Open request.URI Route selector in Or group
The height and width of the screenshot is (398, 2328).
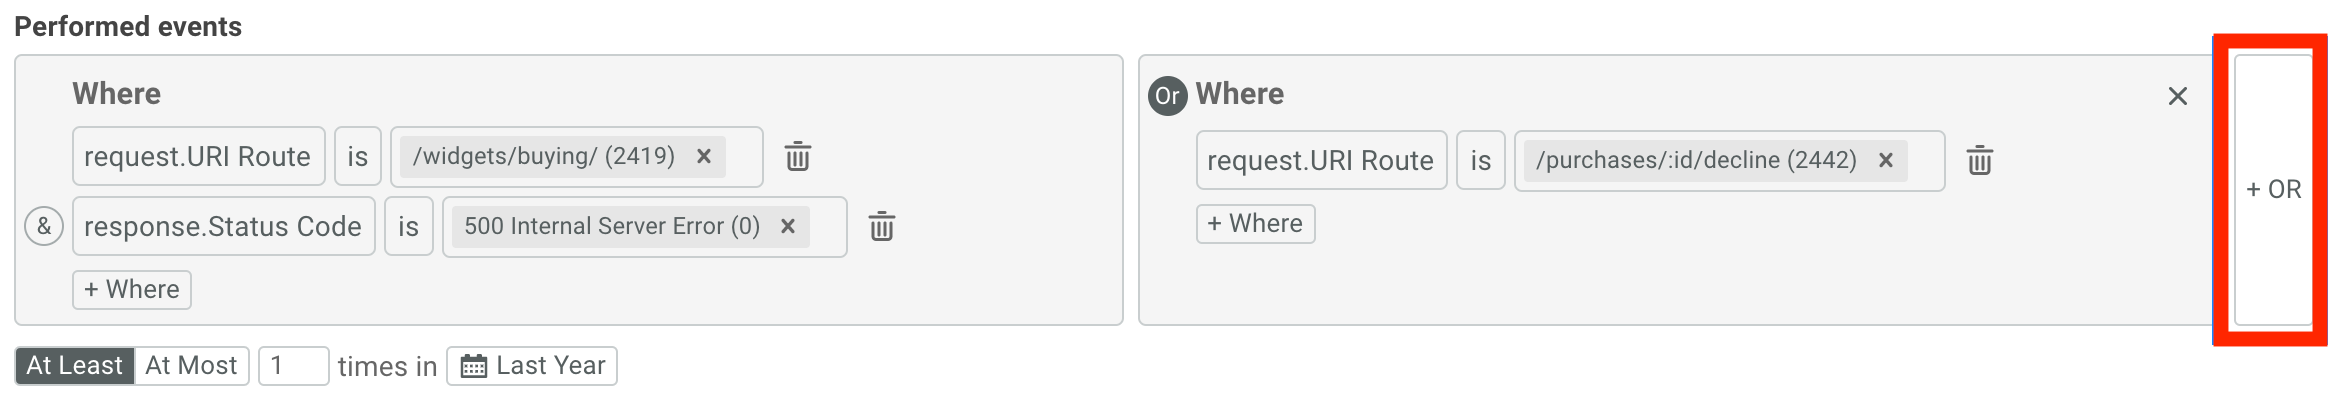[x=1321, y=160]
